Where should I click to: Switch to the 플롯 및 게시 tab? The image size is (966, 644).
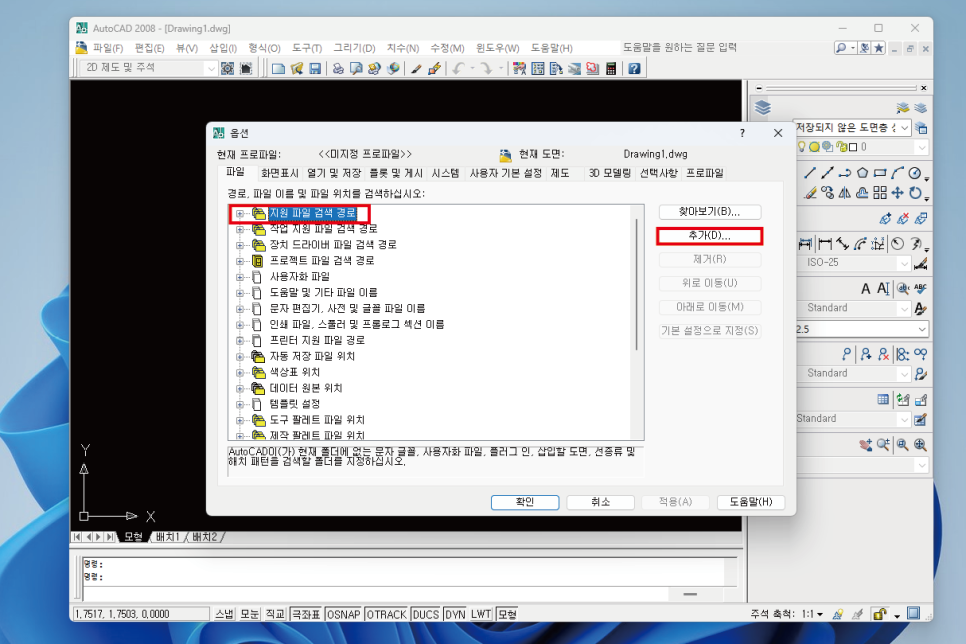coord(396,174)
